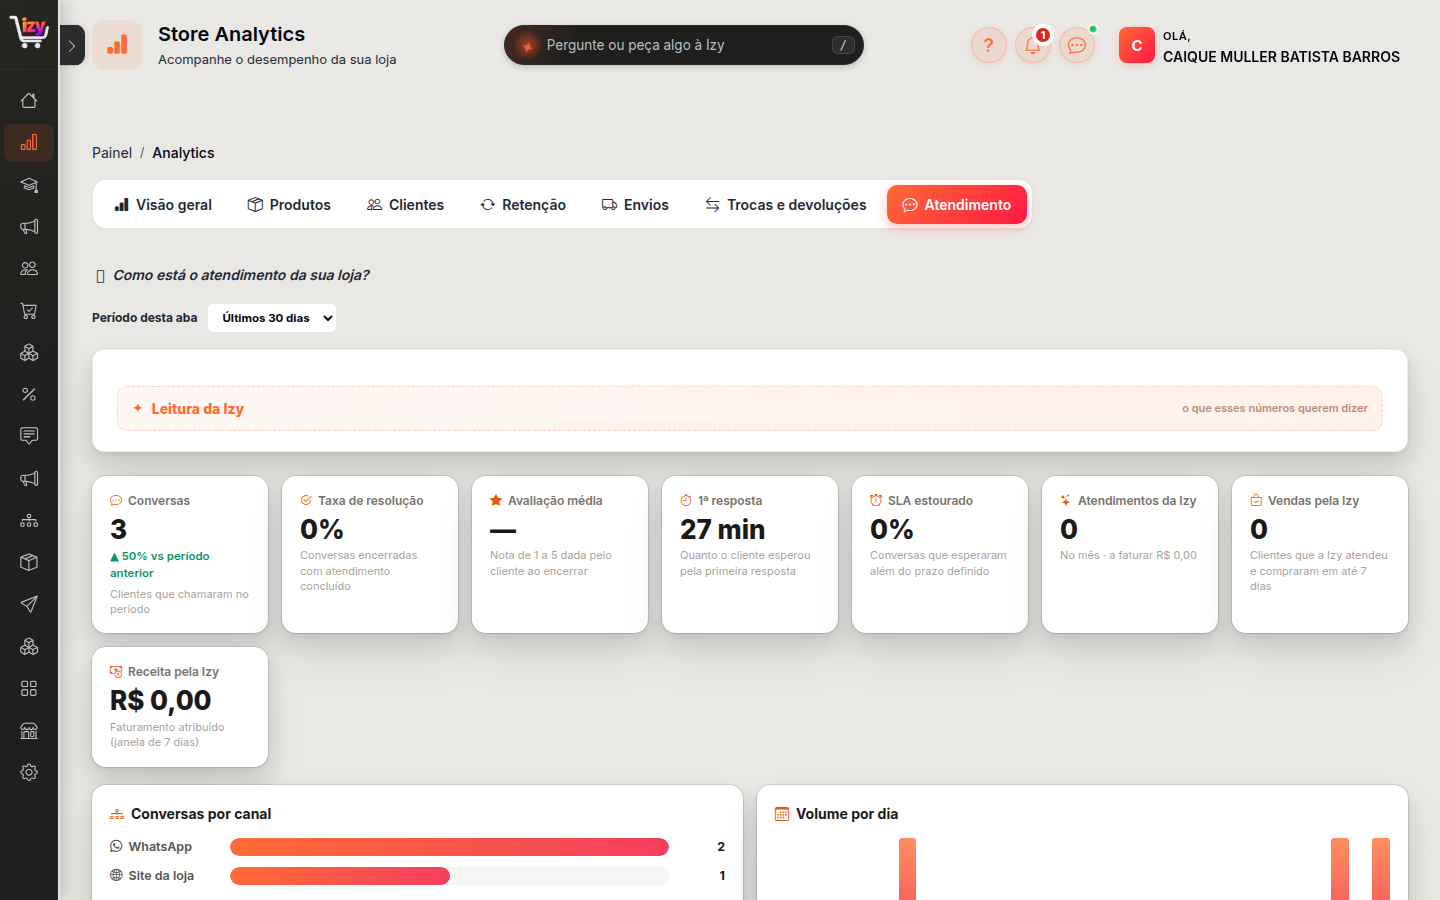This screenshot has height=900, width=1440.
Task: Open the four-squares grid sidebar icon
Action: tap(29, 689)
